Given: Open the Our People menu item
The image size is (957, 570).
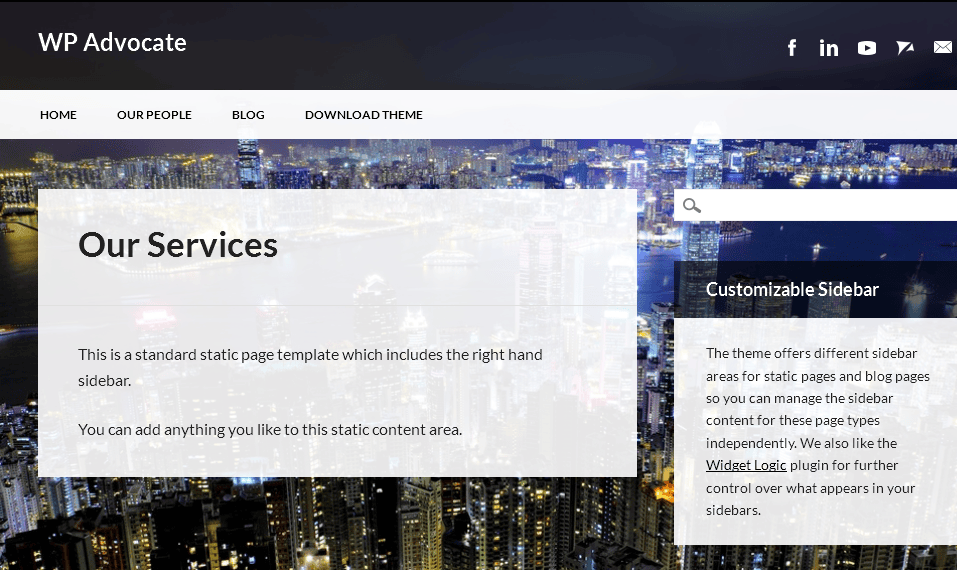Looking at the screenshot, I should [x=154, y=115].
